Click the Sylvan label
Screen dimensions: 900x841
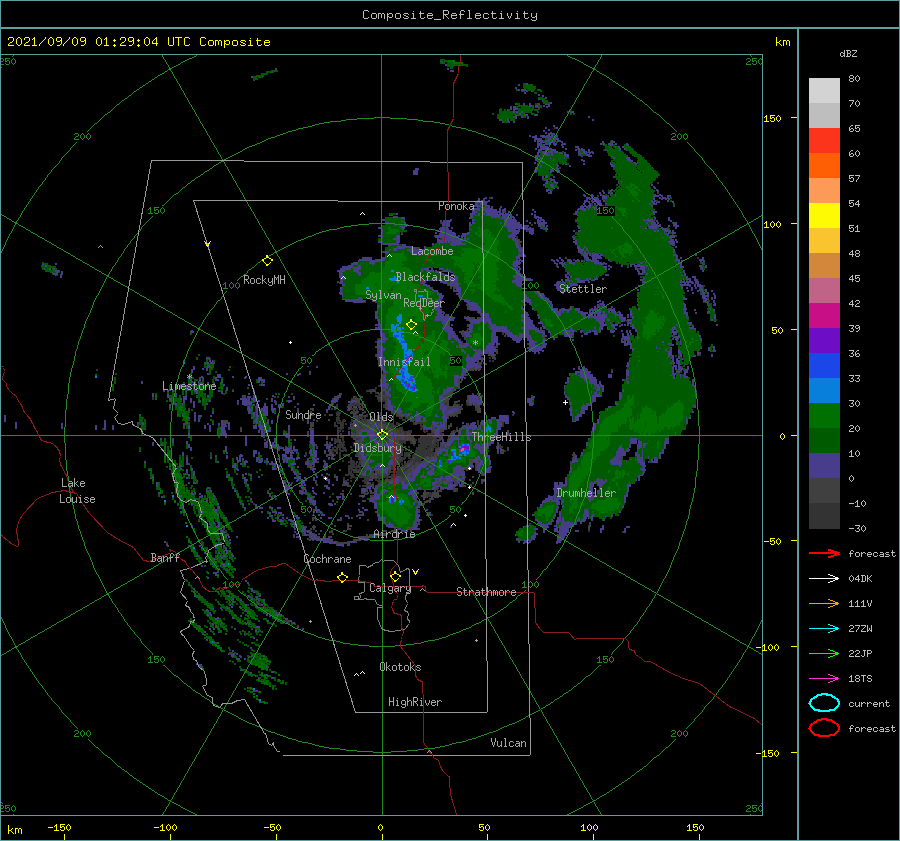click(383, 295)
